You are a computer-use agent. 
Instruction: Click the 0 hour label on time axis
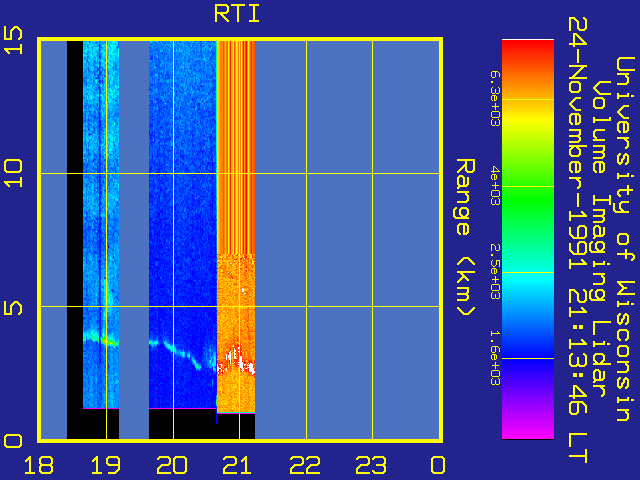(438, 465)
